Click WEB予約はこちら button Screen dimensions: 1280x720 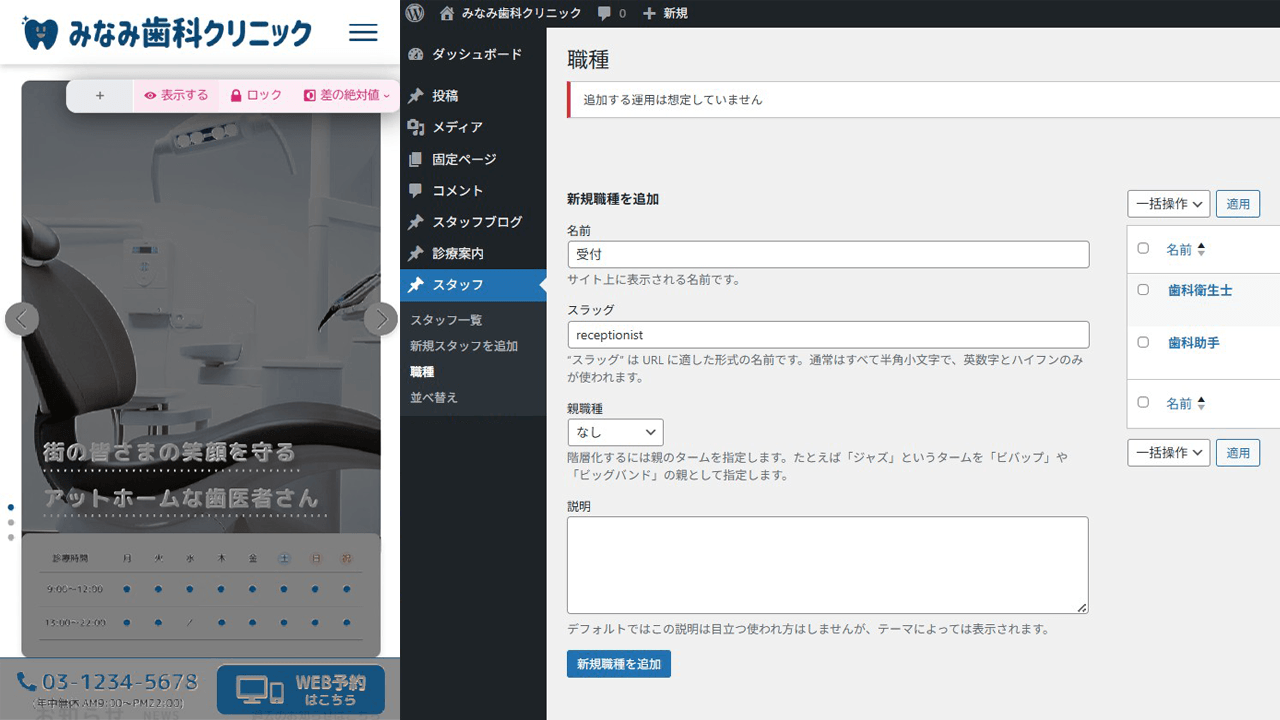click(301, 690)
